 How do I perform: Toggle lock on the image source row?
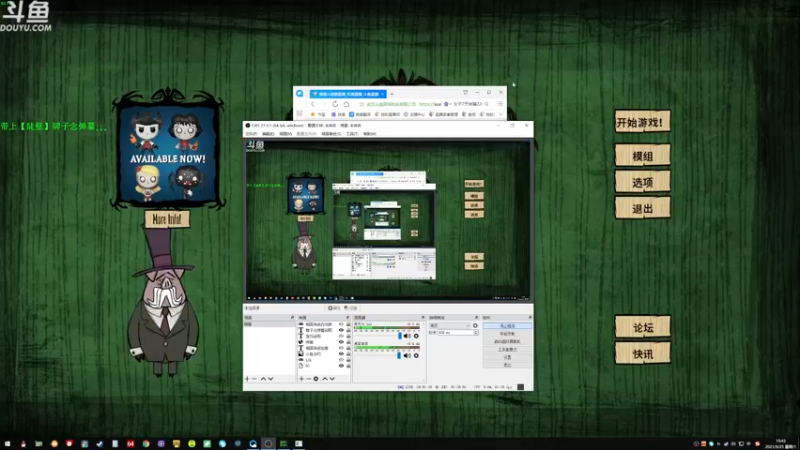pos(348,354)
